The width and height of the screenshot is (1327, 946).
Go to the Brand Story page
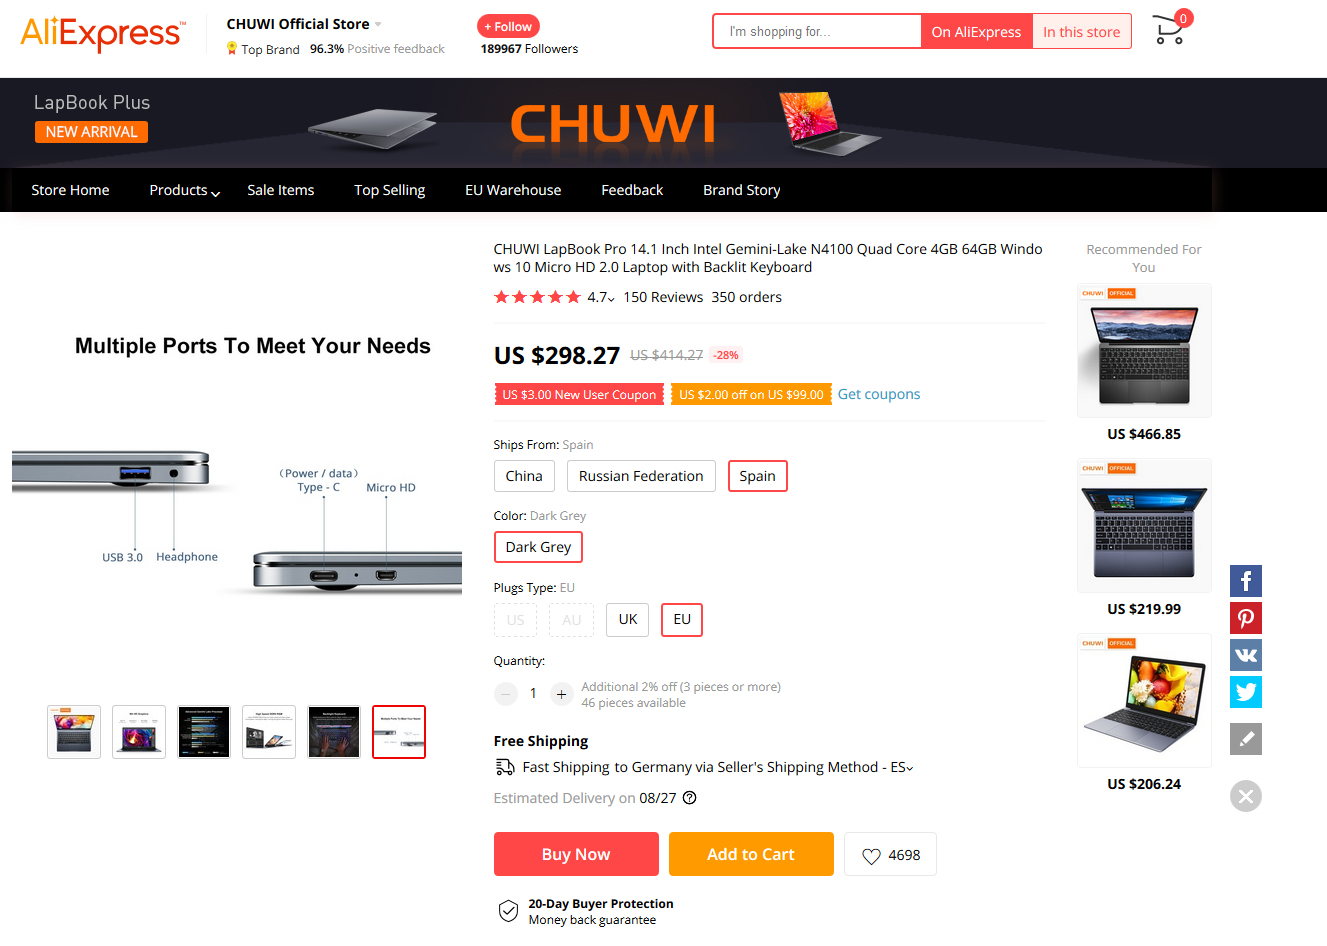click(x=741, y=190)
